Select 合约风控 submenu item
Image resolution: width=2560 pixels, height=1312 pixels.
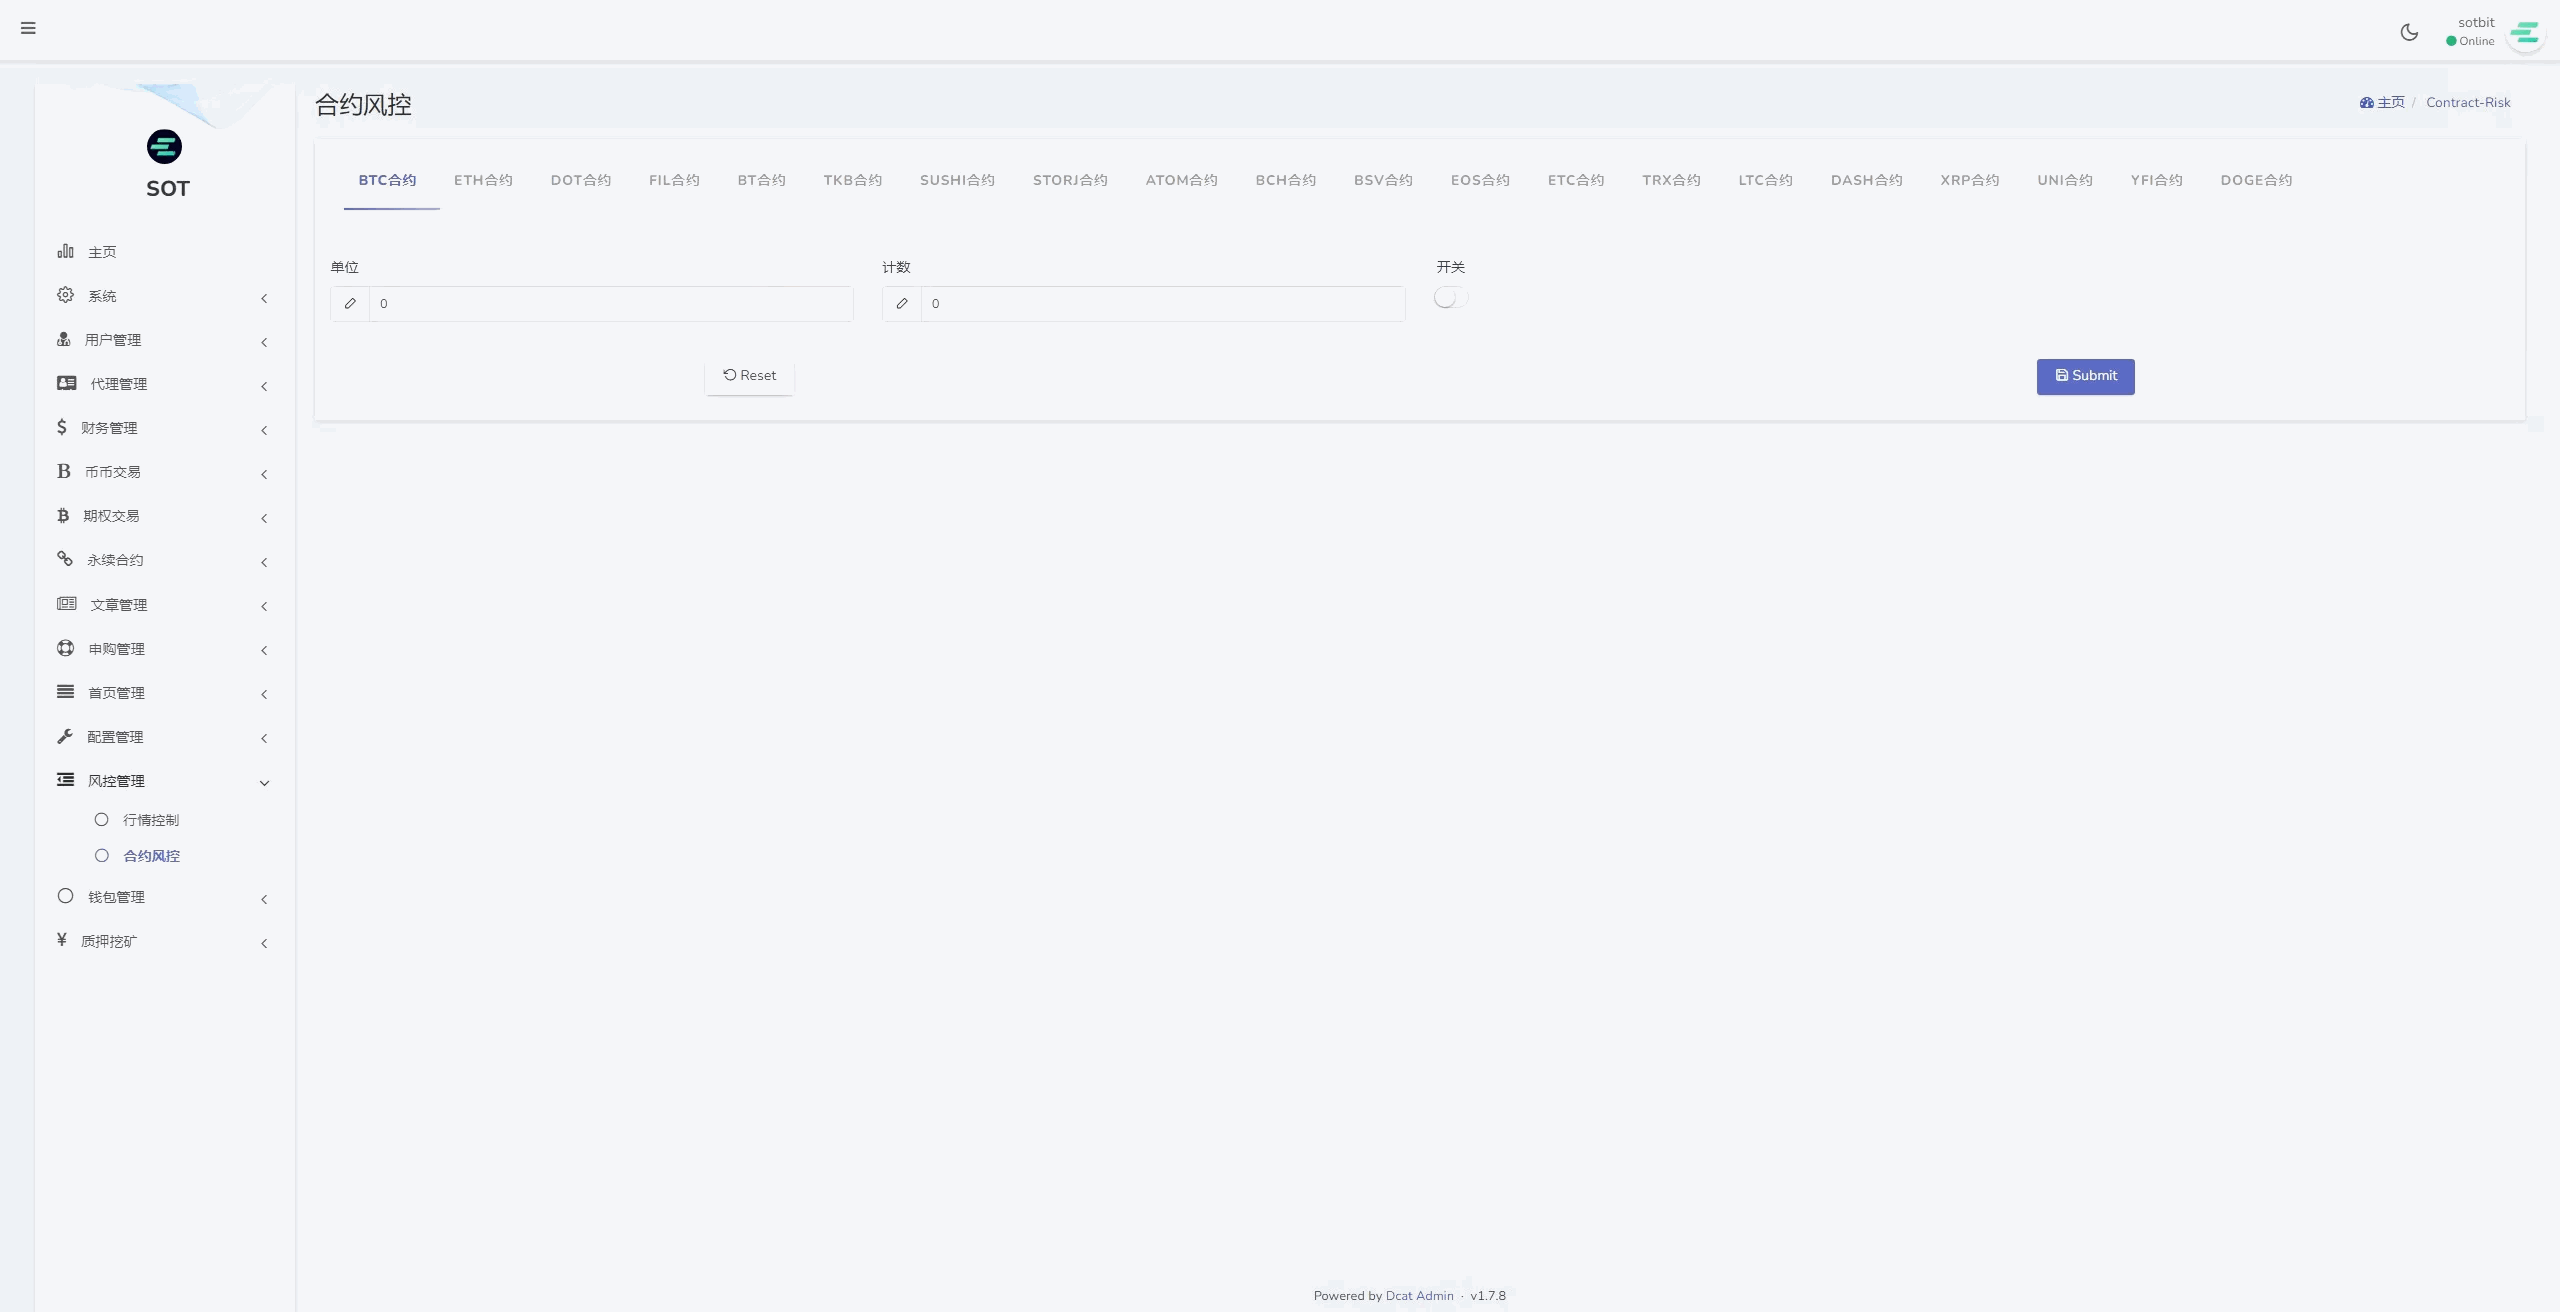point(151,856)
